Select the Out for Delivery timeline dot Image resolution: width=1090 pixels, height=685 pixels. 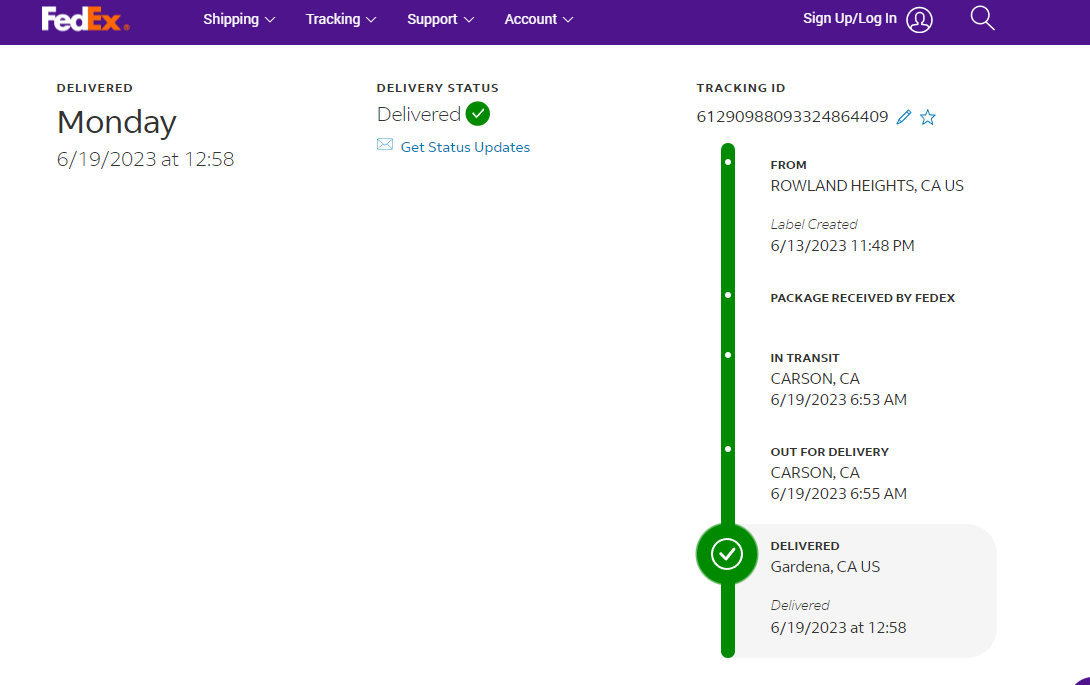[728, 449]
